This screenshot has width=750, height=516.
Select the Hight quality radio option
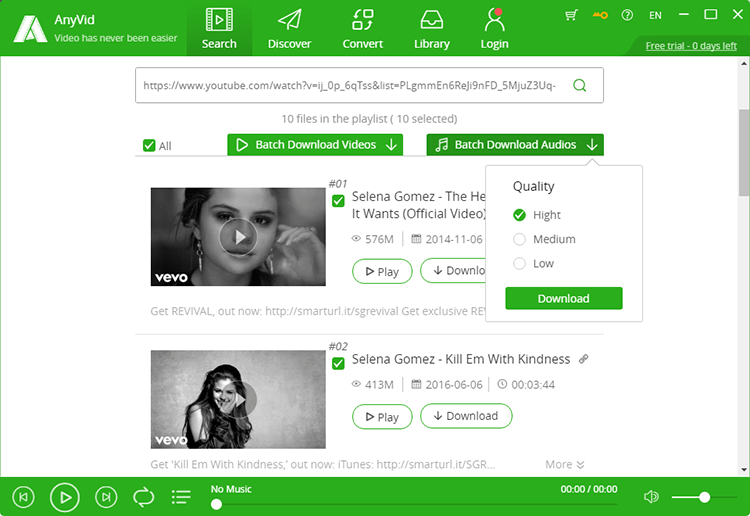[x=519, y=215]
